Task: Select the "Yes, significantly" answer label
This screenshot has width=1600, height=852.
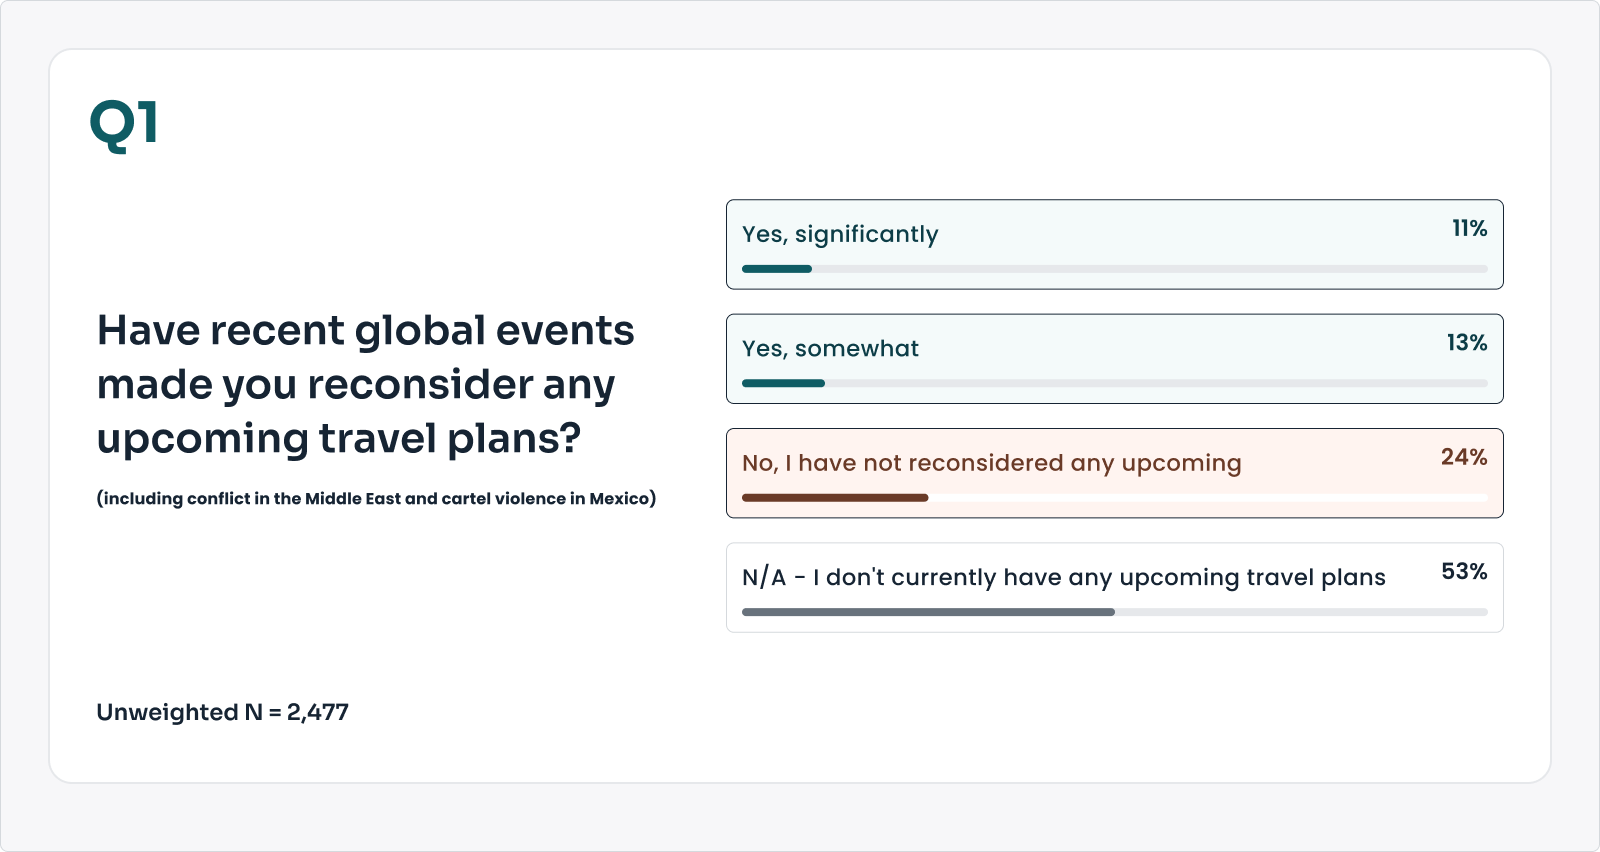Action: pos(840,234)
